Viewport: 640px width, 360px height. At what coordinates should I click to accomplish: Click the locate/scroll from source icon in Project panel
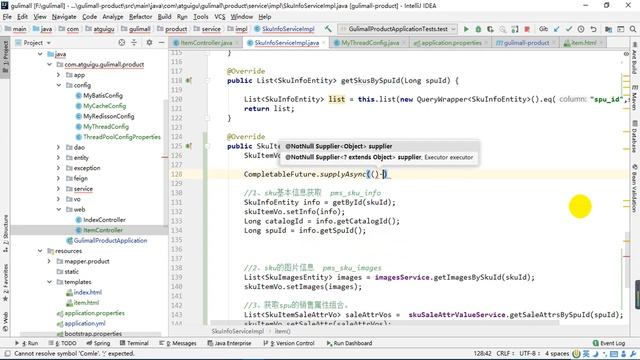click(122, 42)
